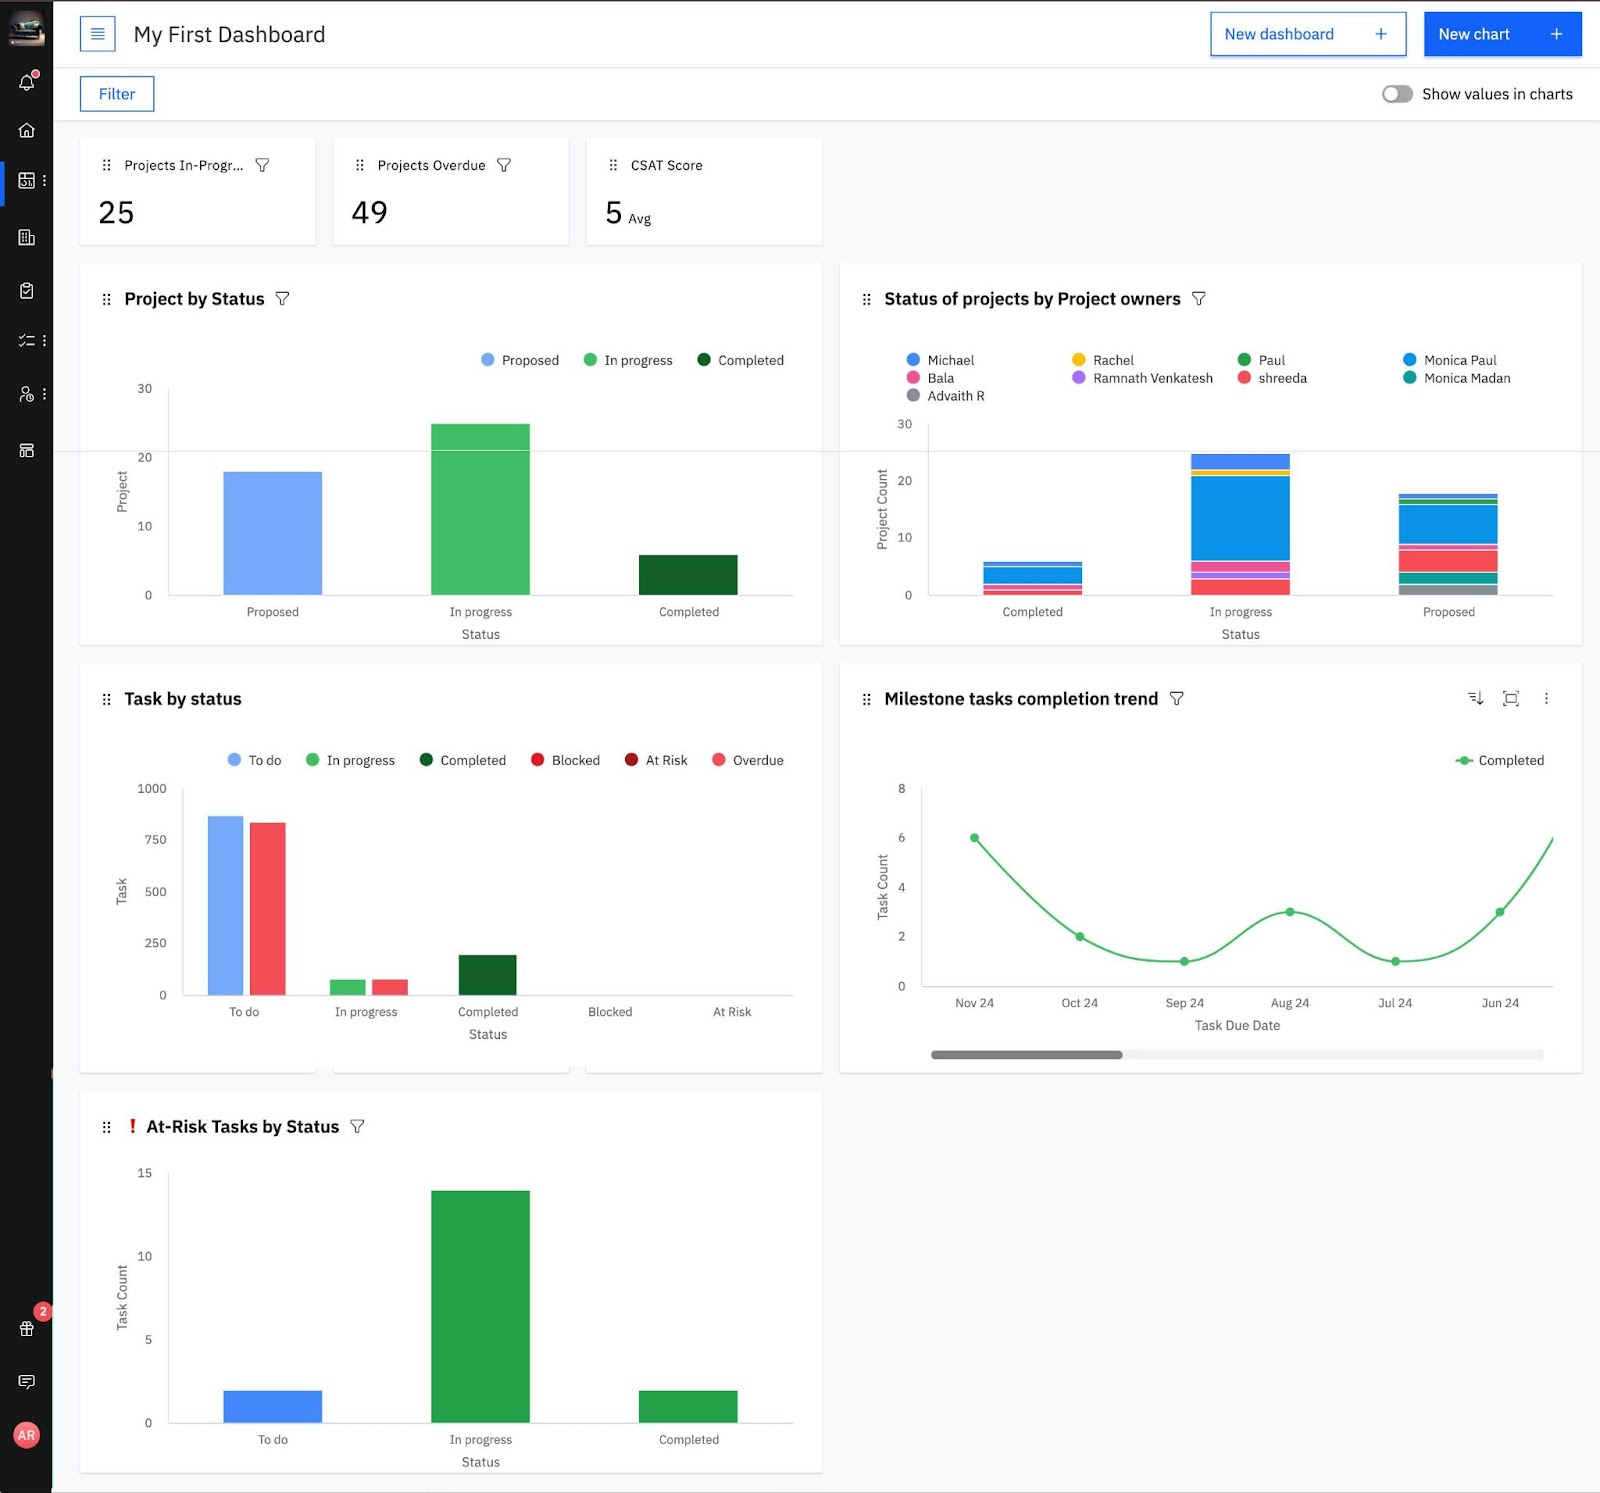The width and height of the screenshot is (1600, 1493).
Task: Open dashboards sidebar icon's three-dot menu
Action: 44,181
